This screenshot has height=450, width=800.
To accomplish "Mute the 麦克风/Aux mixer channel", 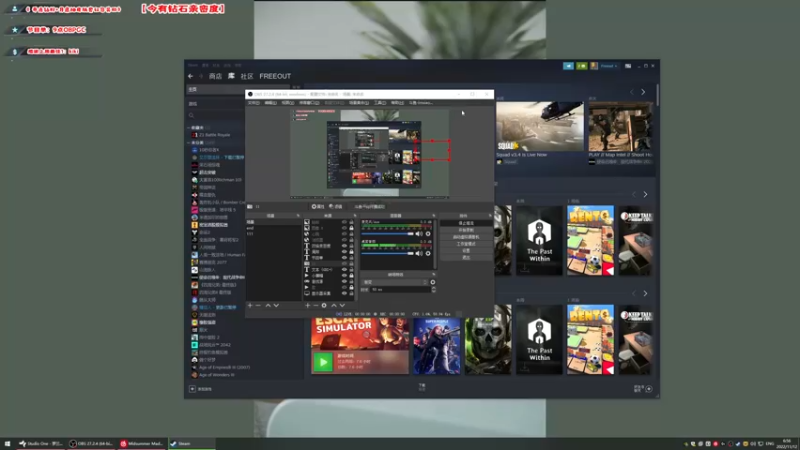I will 419,234.
